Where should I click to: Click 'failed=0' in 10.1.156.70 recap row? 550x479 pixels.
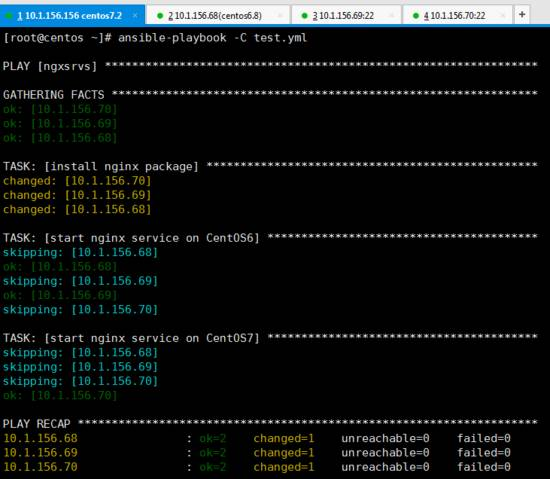pyautogui.click(x=484, y=467)
